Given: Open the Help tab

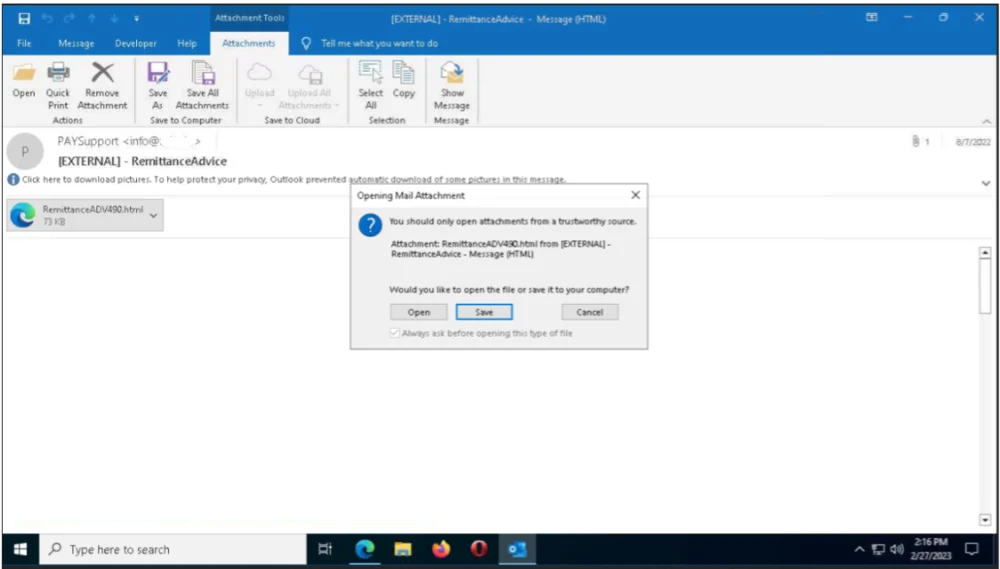Looking at the screenshot, I should tap(187, 43).
